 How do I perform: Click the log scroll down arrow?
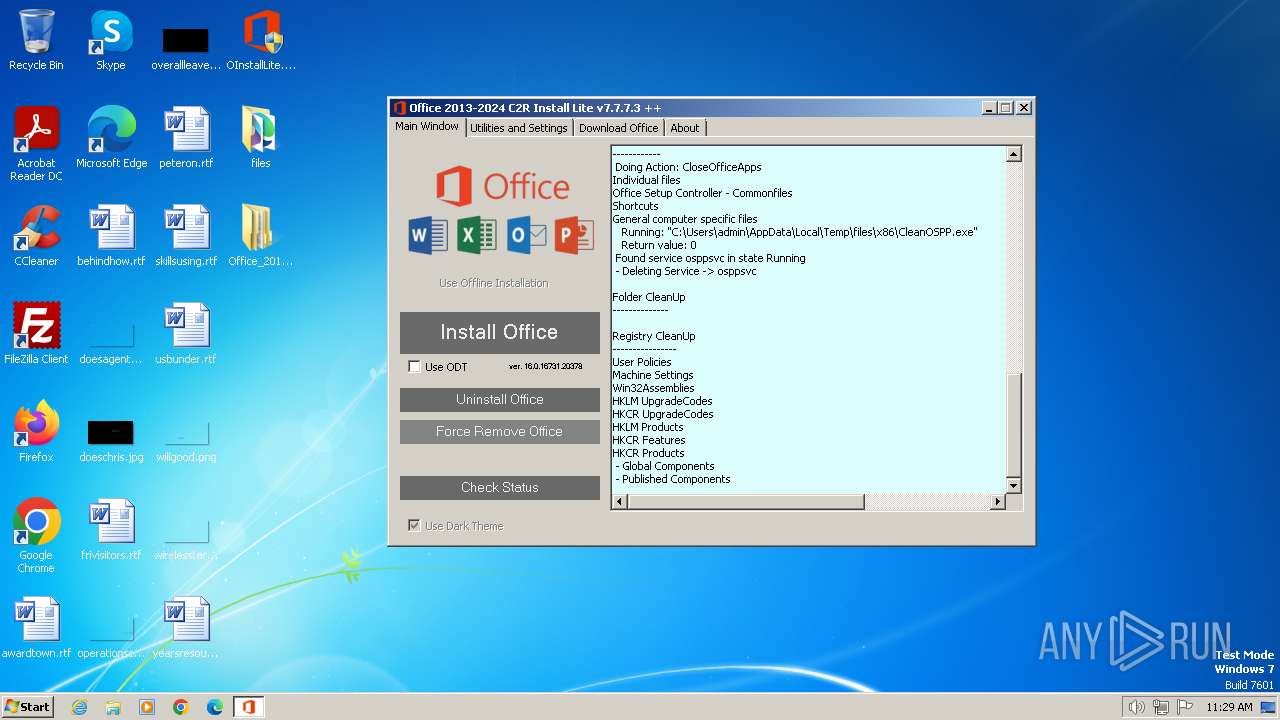tap(1014, 486)
